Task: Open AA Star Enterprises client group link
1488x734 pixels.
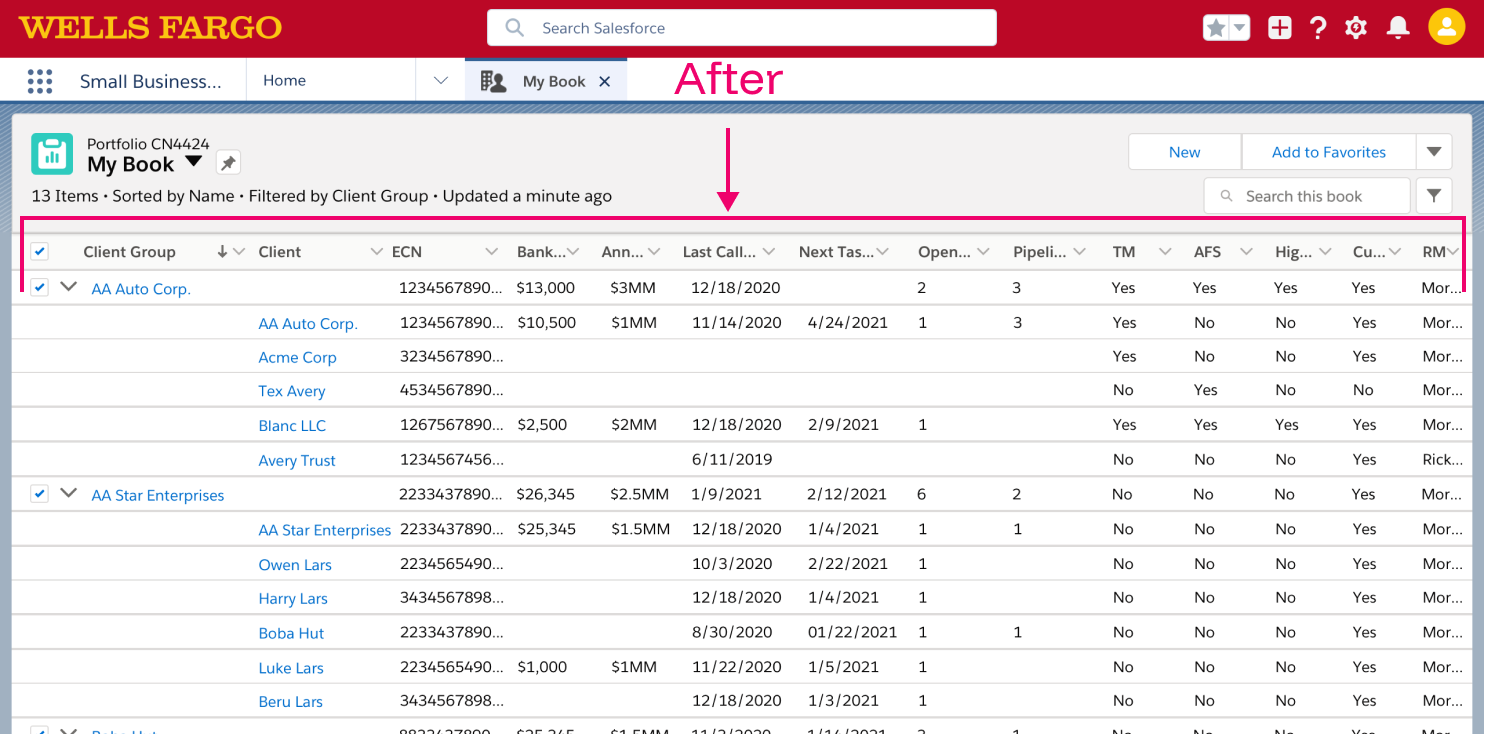Action: (158, 495)
